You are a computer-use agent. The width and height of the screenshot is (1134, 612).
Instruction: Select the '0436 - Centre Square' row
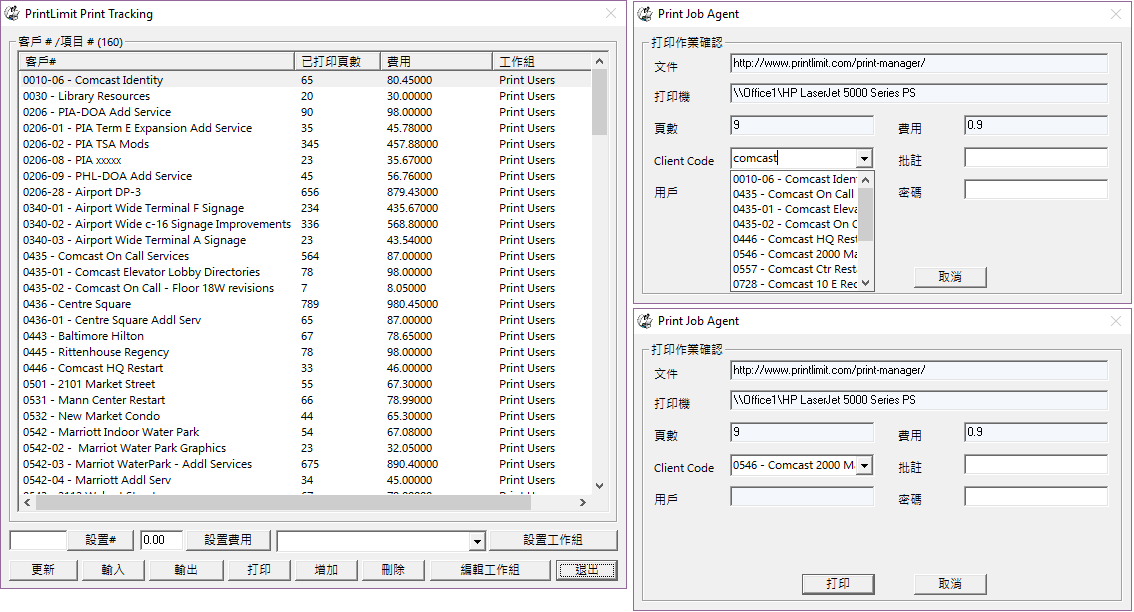tap(305, 304)
